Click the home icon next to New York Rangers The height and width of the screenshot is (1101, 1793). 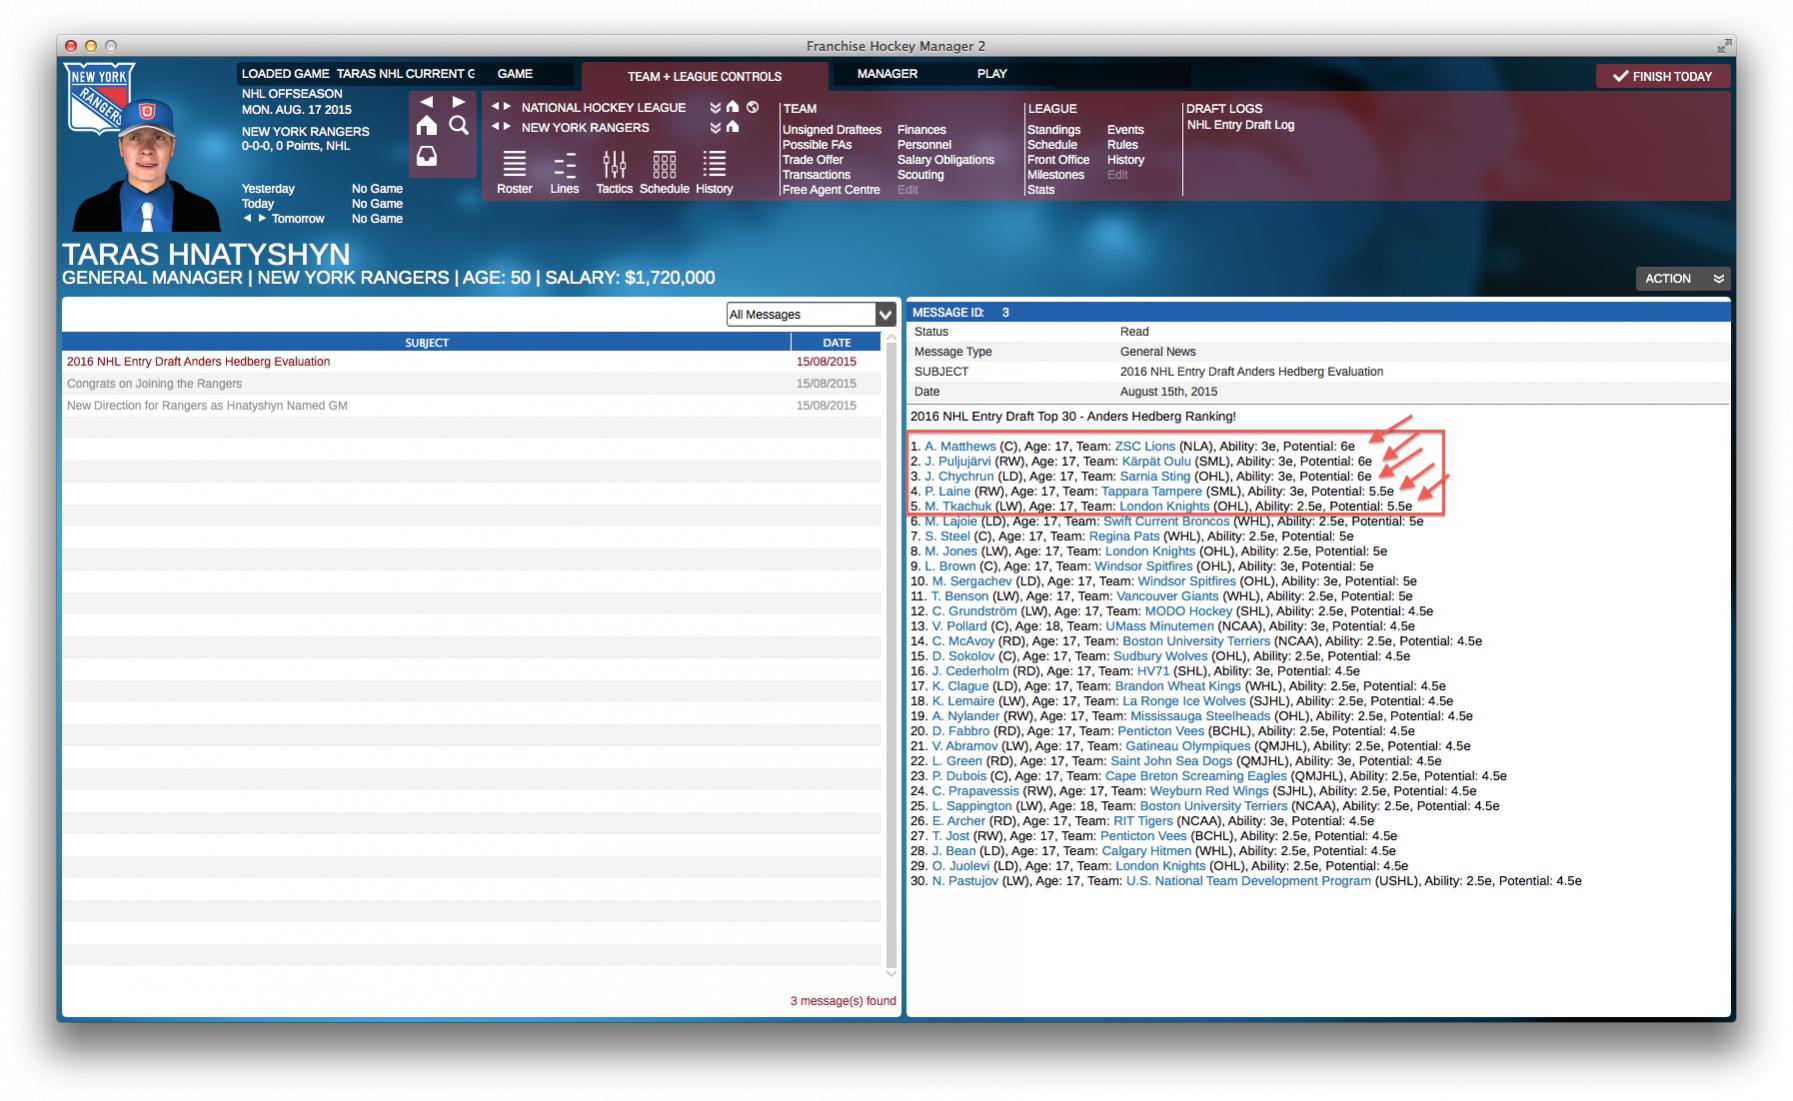pos(733,127)
